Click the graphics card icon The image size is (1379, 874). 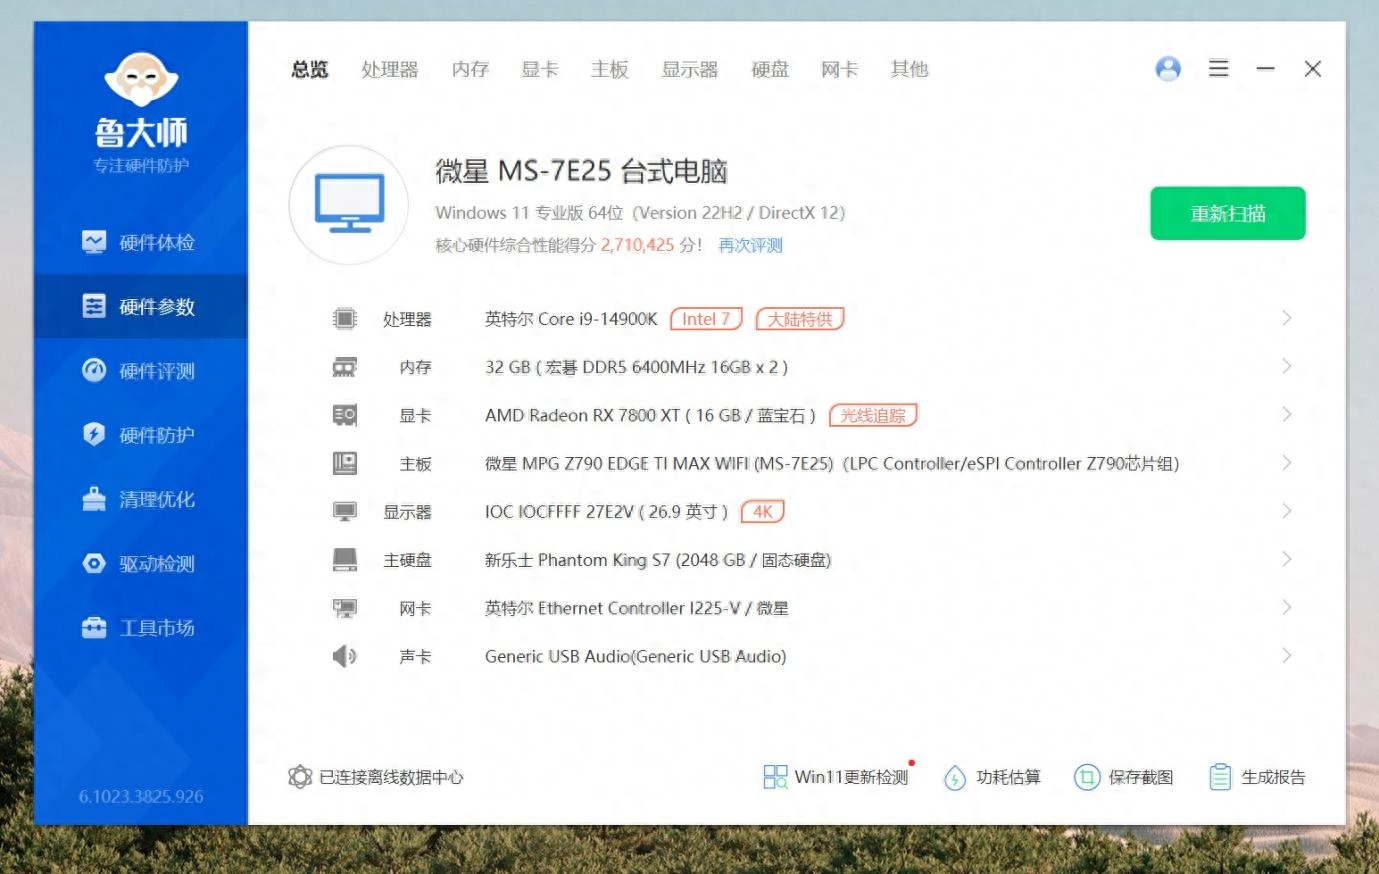(x=345, y=415)
